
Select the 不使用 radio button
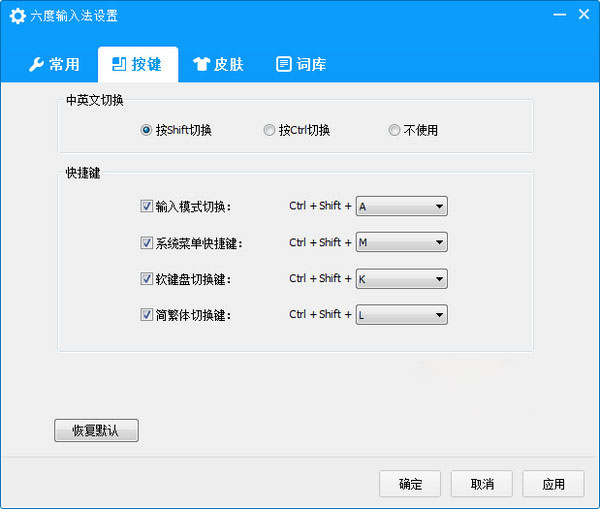coord(394,130)
